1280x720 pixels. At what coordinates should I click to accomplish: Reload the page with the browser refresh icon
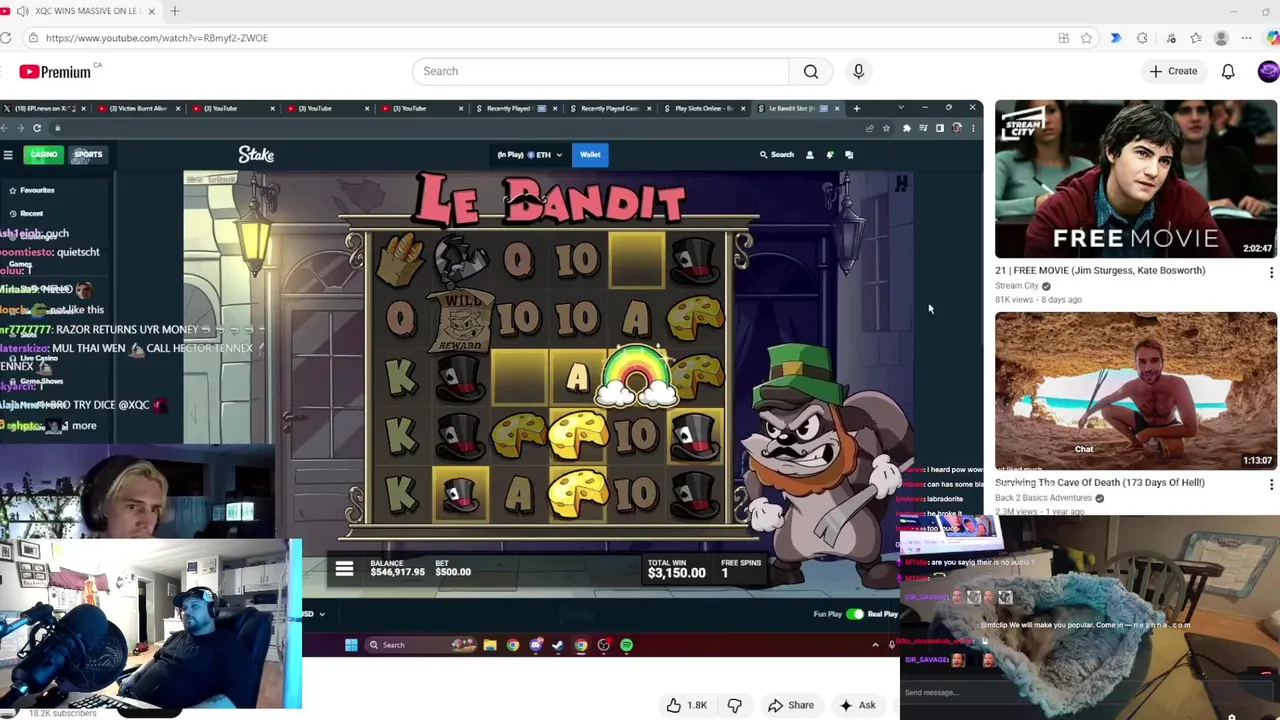click(x=6, y=38)
